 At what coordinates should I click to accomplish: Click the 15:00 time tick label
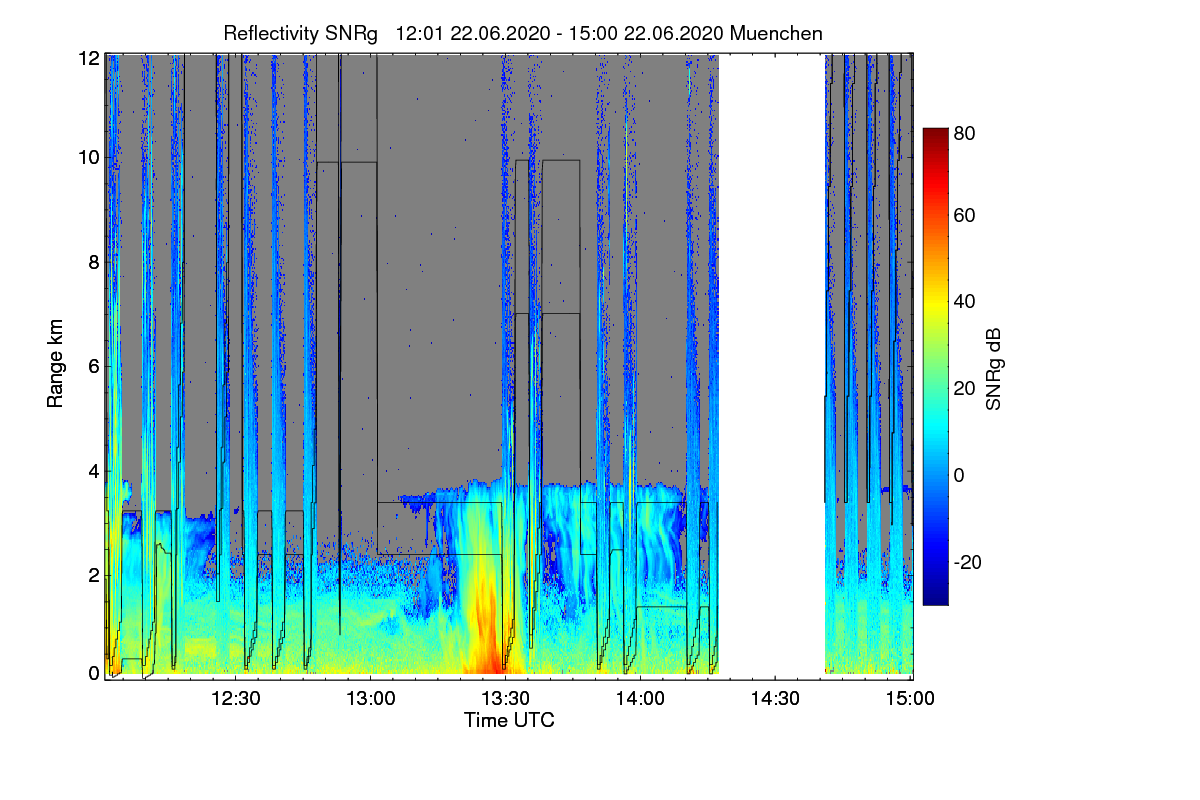tap(909, 698)
